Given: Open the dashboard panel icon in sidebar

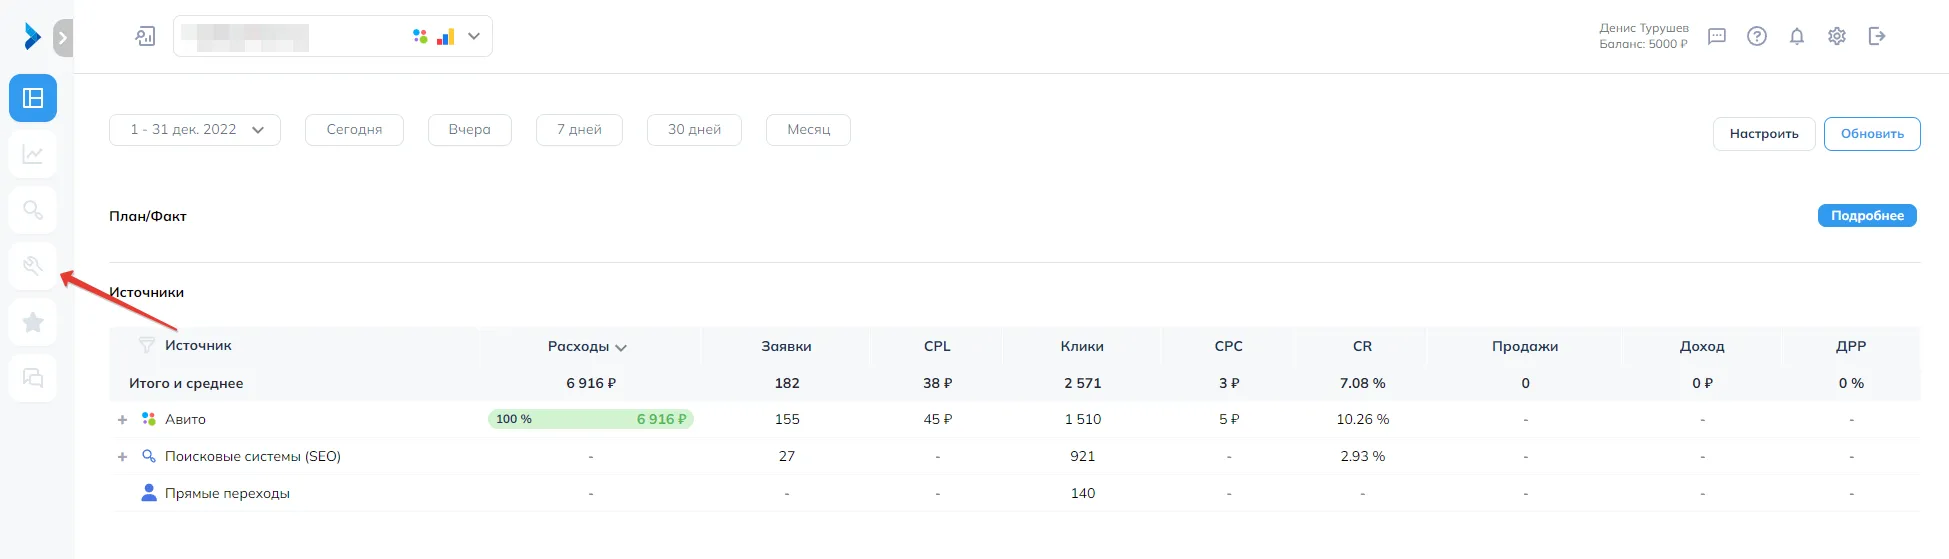Looking at the screenshot, I should [x=33, y=98].
